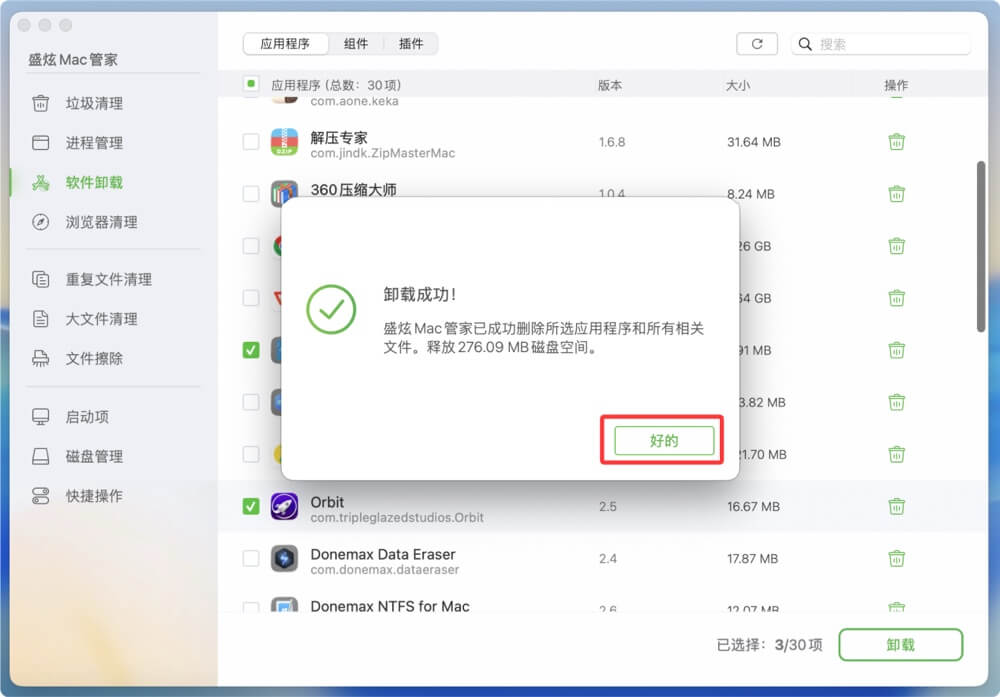Image resolution: width=1000 pixels, height=697 pixels.
Task: Click the 卸载 button at the bottom
Action: coord(898,645)
